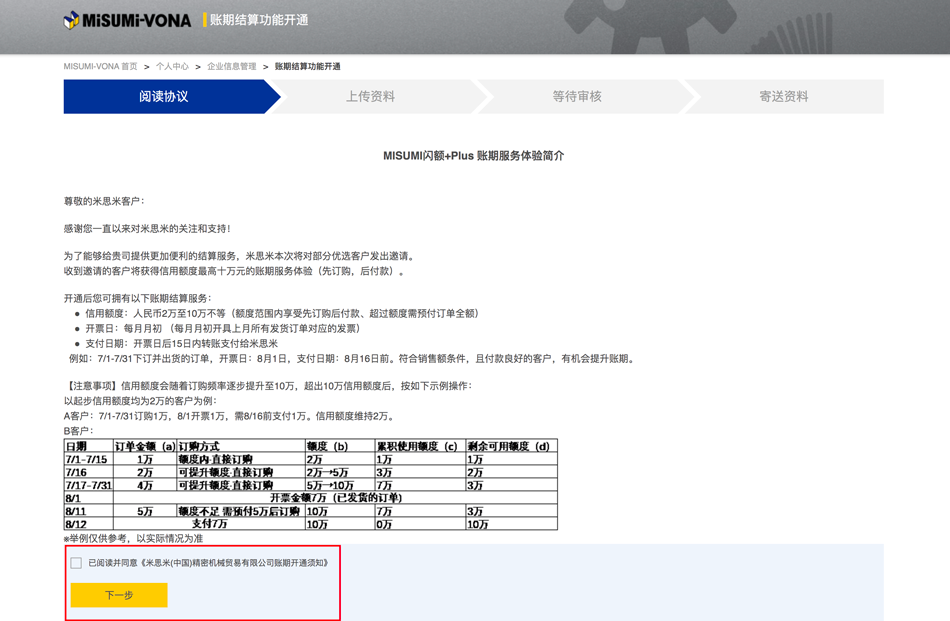
Task: Select the 剩余可用额度 (d) column header
Action: tap(509, 446)
